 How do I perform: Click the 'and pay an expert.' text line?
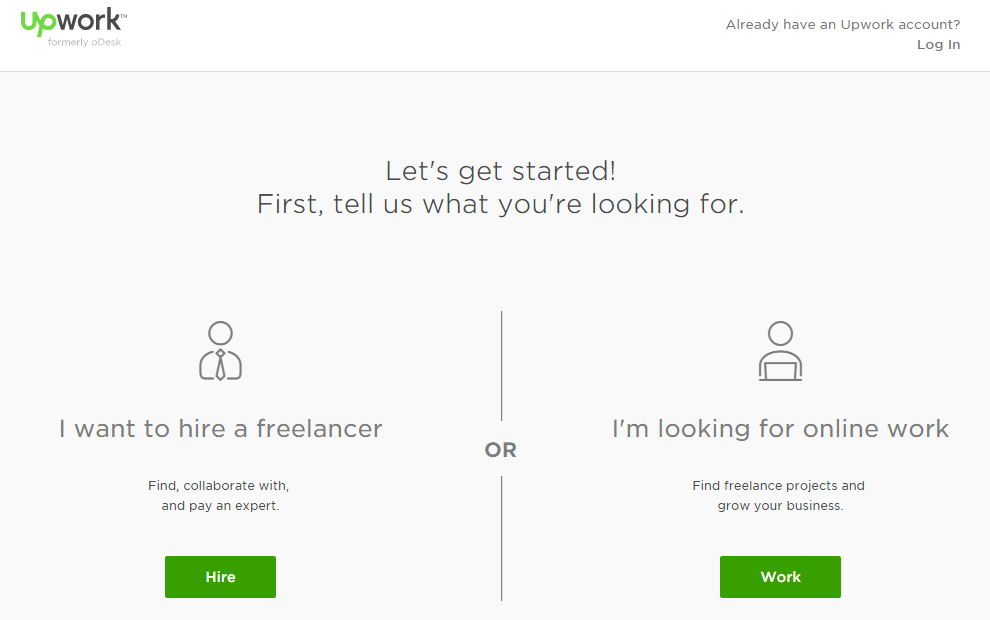click(220, 506)
